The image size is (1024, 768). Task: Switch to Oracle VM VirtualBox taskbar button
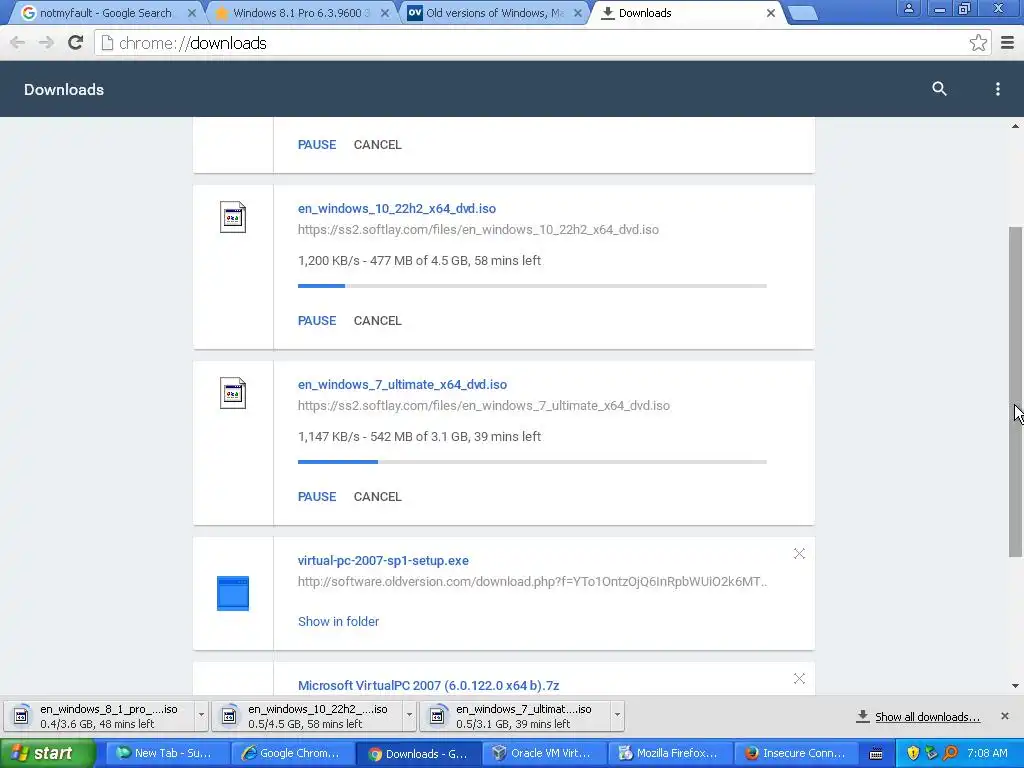point(543,754)
